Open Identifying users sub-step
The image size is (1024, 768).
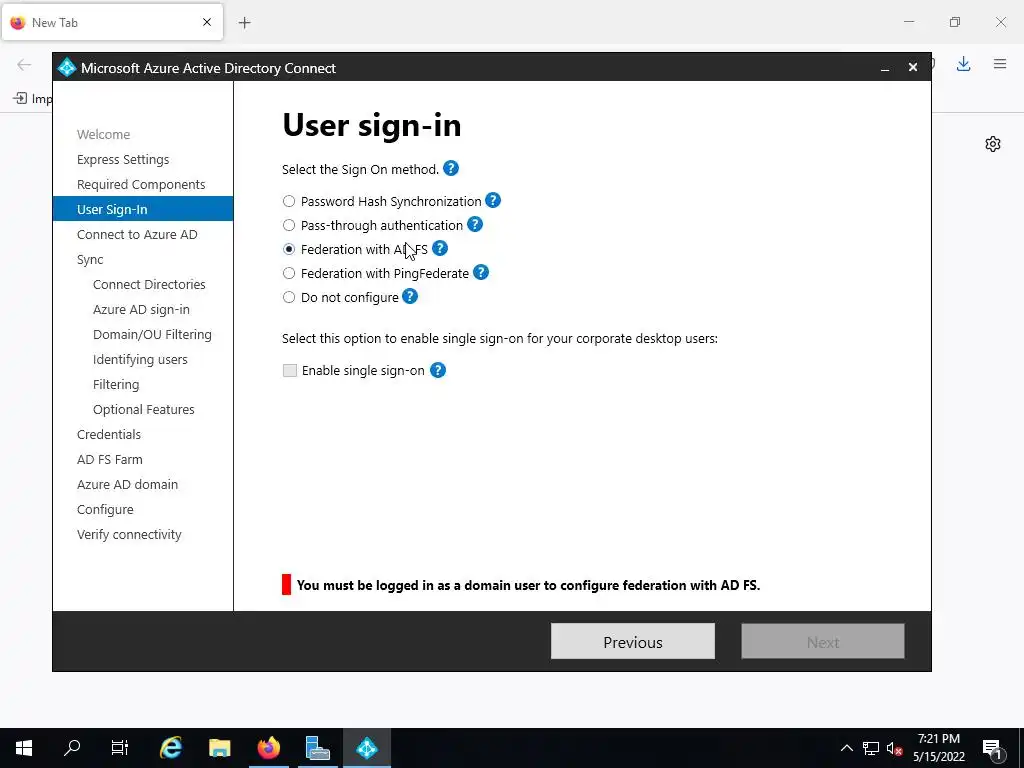(140, 359)
